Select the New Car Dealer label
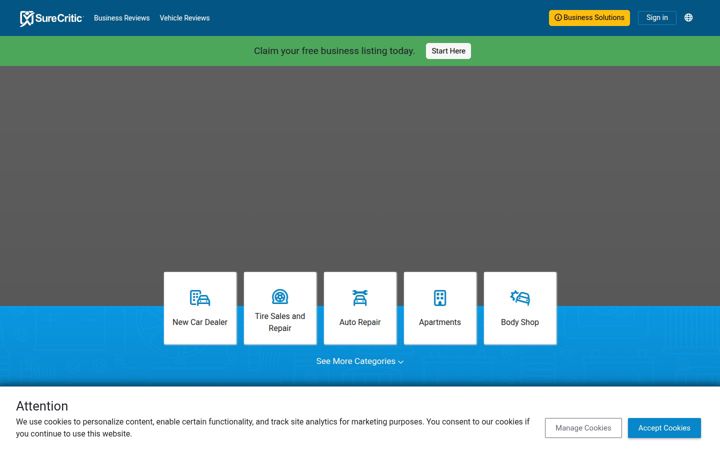 [x=200, y=322]
